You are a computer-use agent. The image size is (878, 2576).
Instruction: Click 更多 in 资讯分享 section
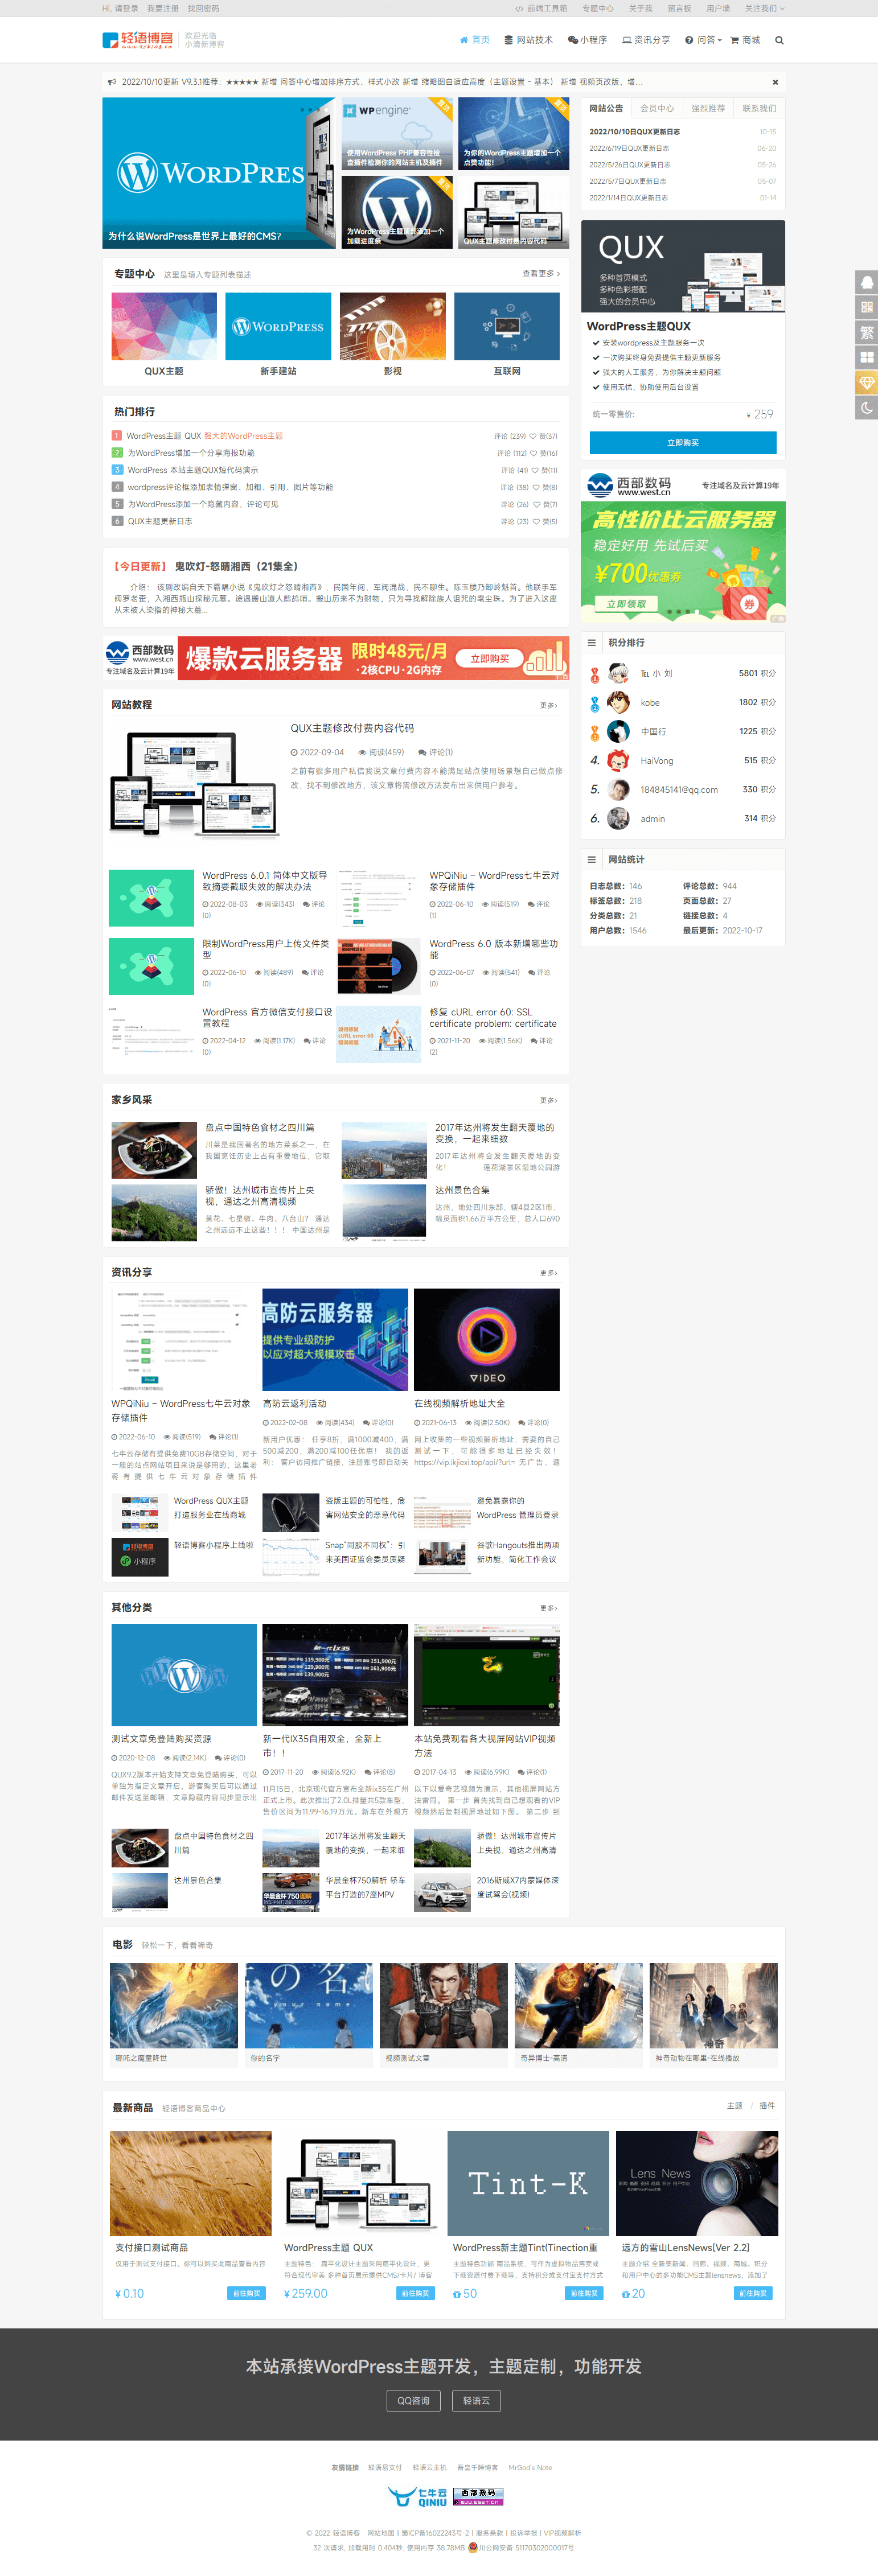548,1273
